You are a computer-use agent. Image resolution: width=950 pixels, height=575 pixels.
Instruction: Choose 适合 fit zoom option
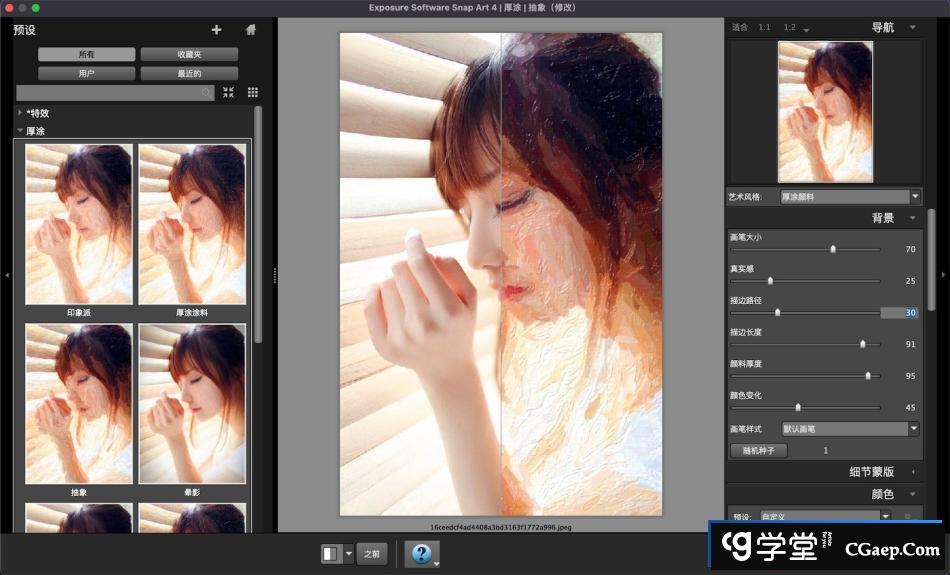click(740, 27)
